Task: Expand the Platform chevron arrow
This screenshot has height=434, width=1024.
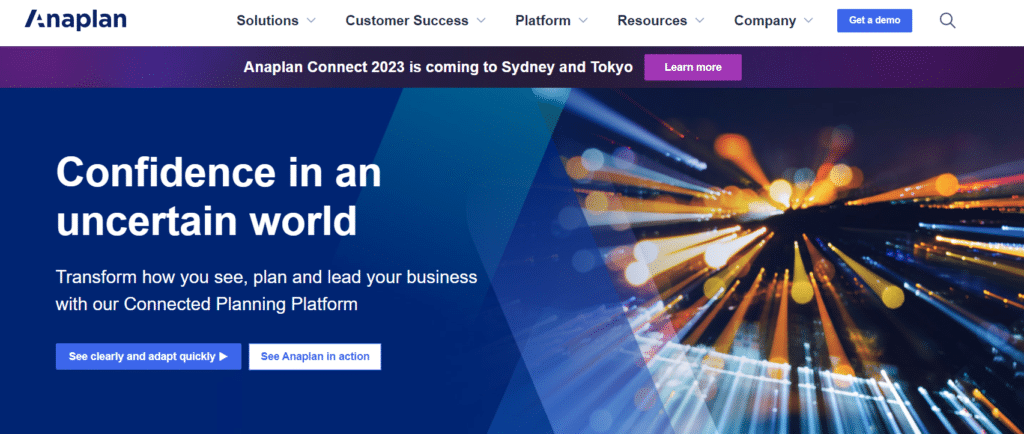Action: click(x=583, y=21)
